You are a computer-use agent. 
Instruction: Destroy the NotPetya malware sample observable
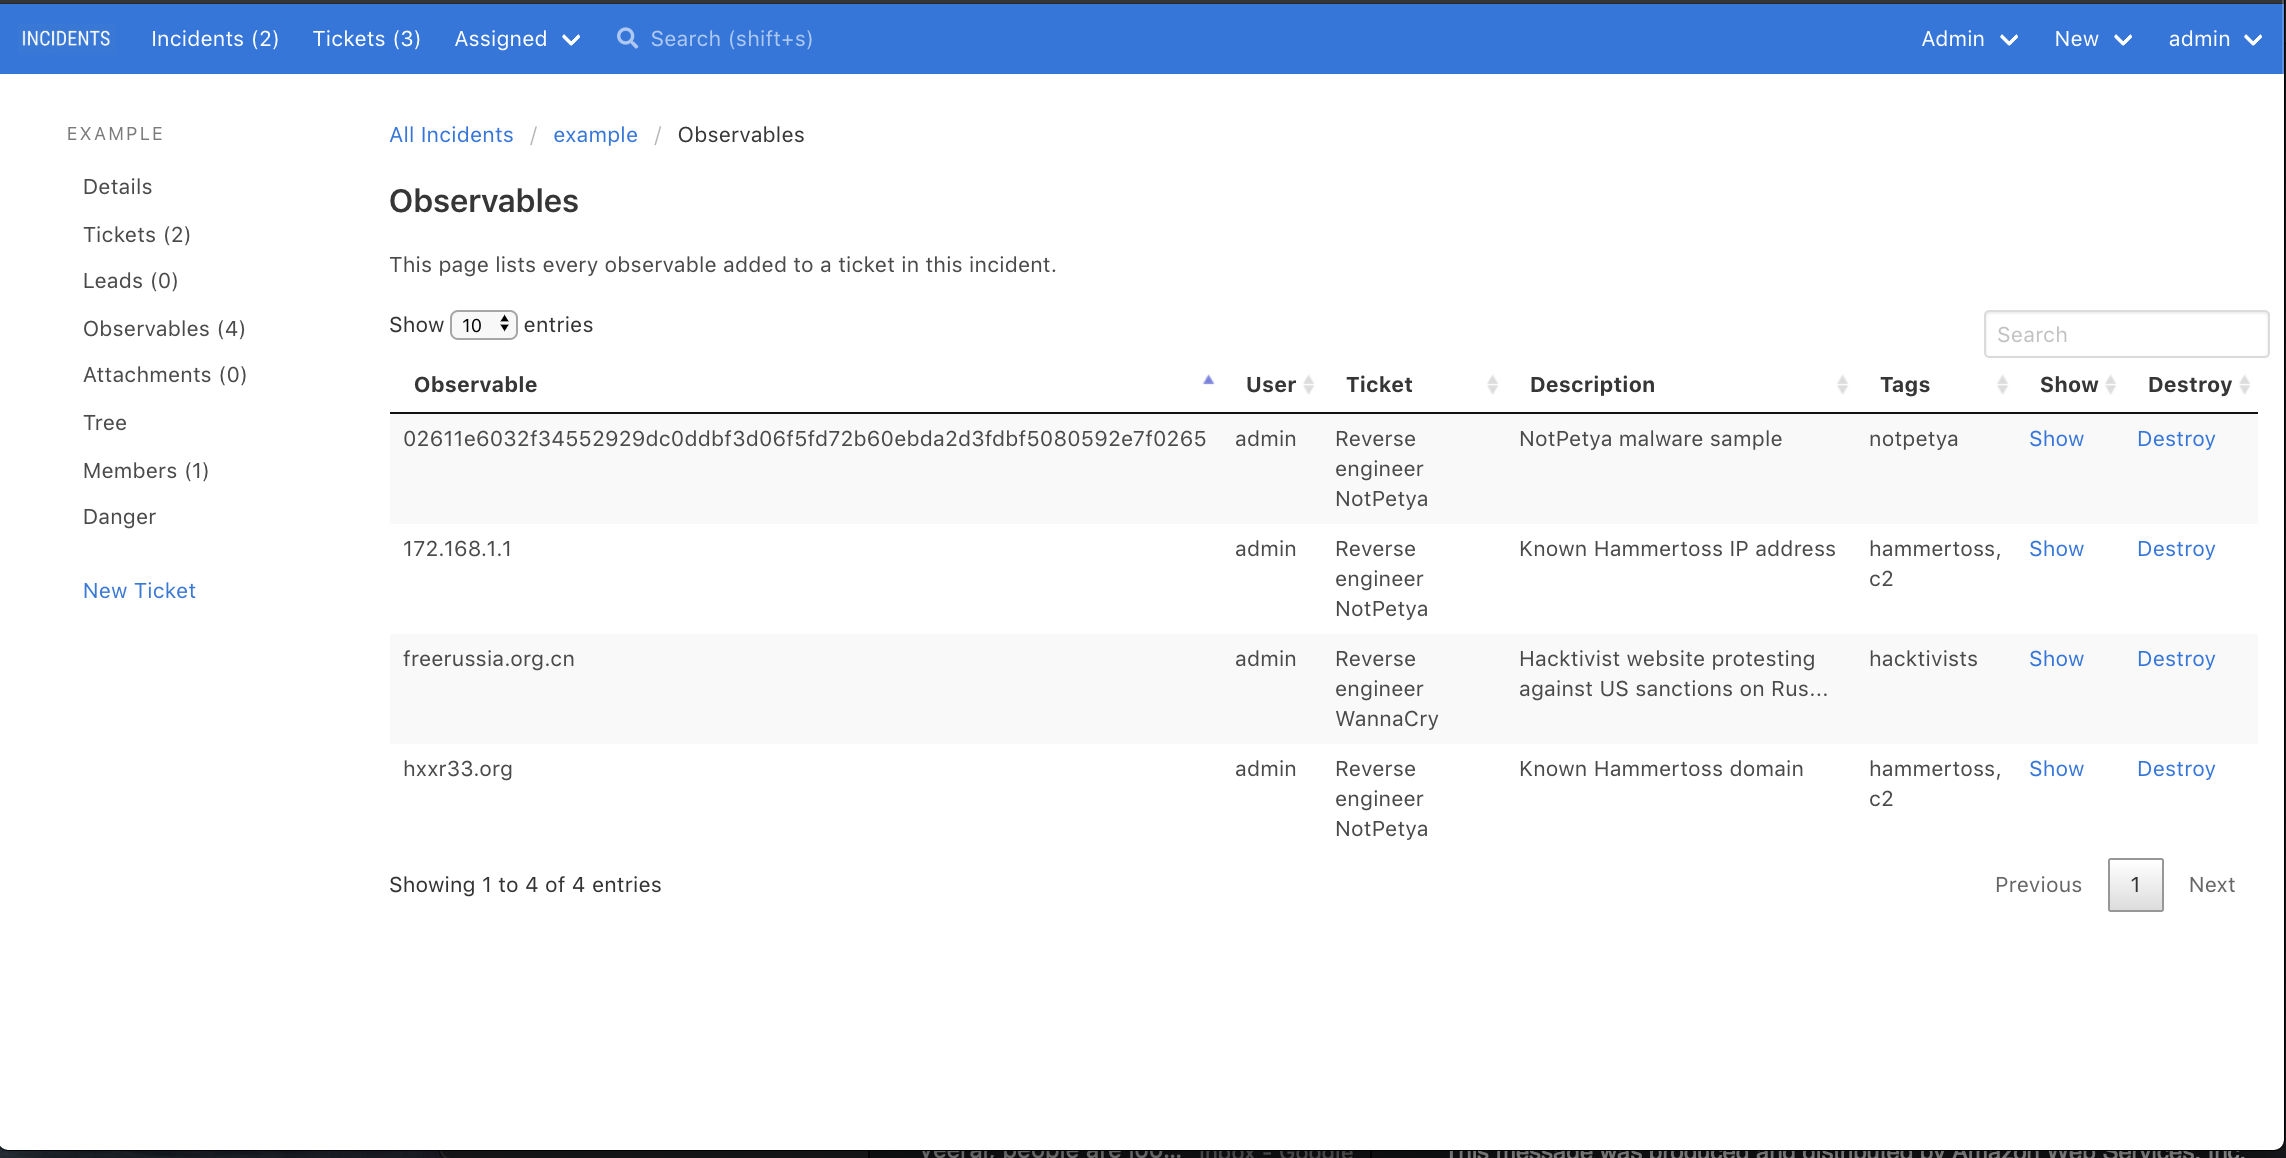click(x=2176, y=439)
